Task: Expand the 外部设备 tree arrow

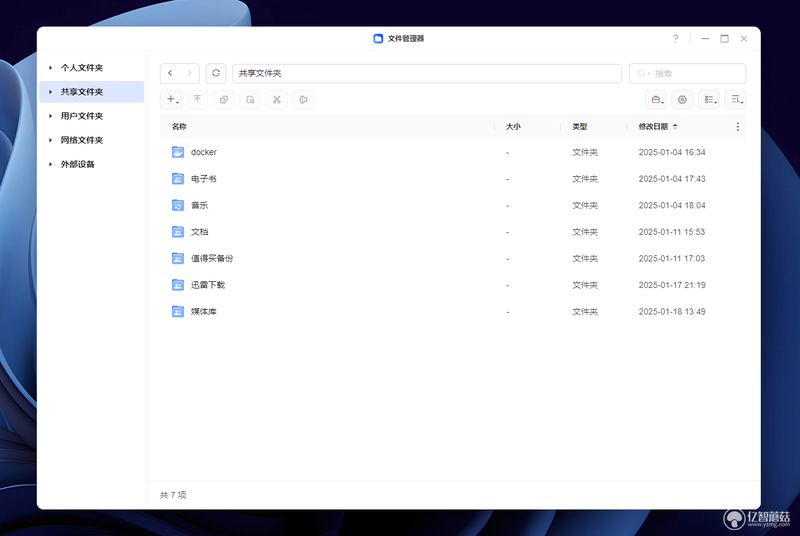Action: click(50, 164)
